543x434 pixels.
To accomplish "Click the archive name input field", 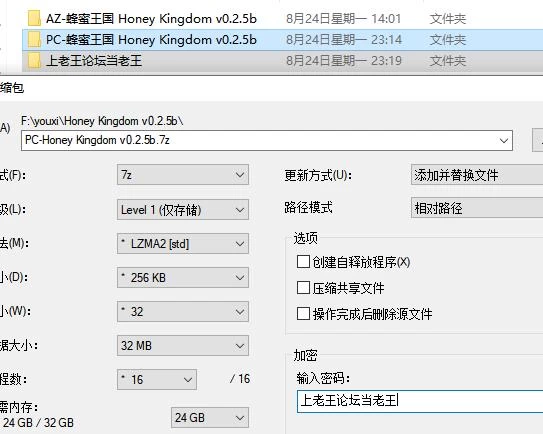I will (267, 140).
